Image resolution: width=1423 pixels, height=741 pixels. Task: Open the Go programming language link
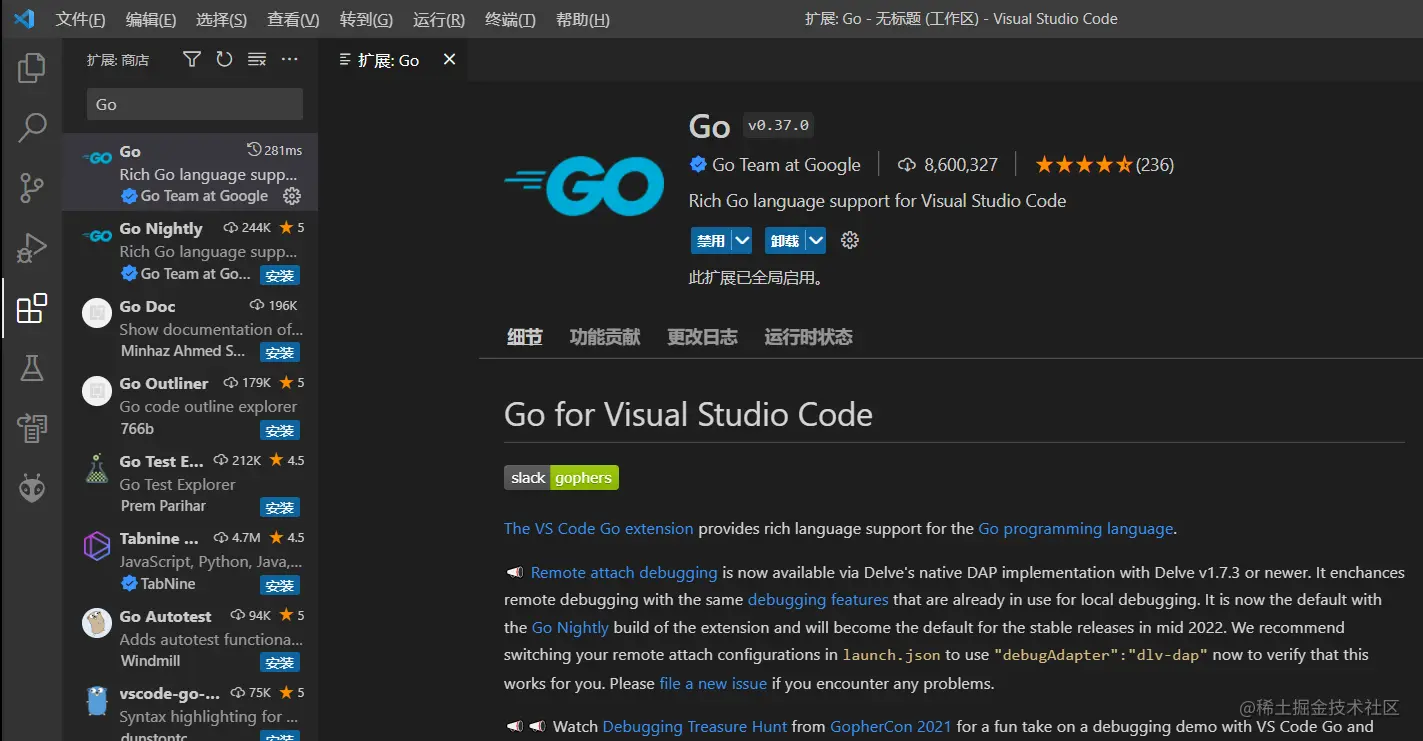pyautogui.click(x=1075, y=528)
